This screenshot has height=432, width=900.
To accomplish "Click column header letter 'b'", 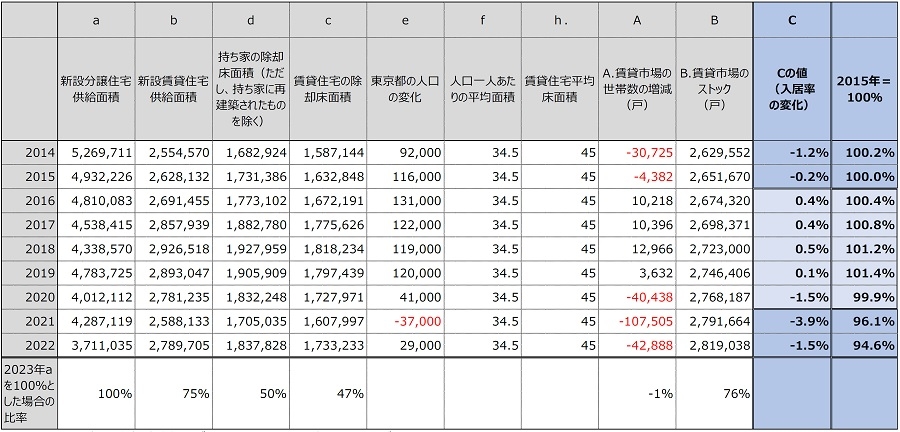I will point(173,20).
